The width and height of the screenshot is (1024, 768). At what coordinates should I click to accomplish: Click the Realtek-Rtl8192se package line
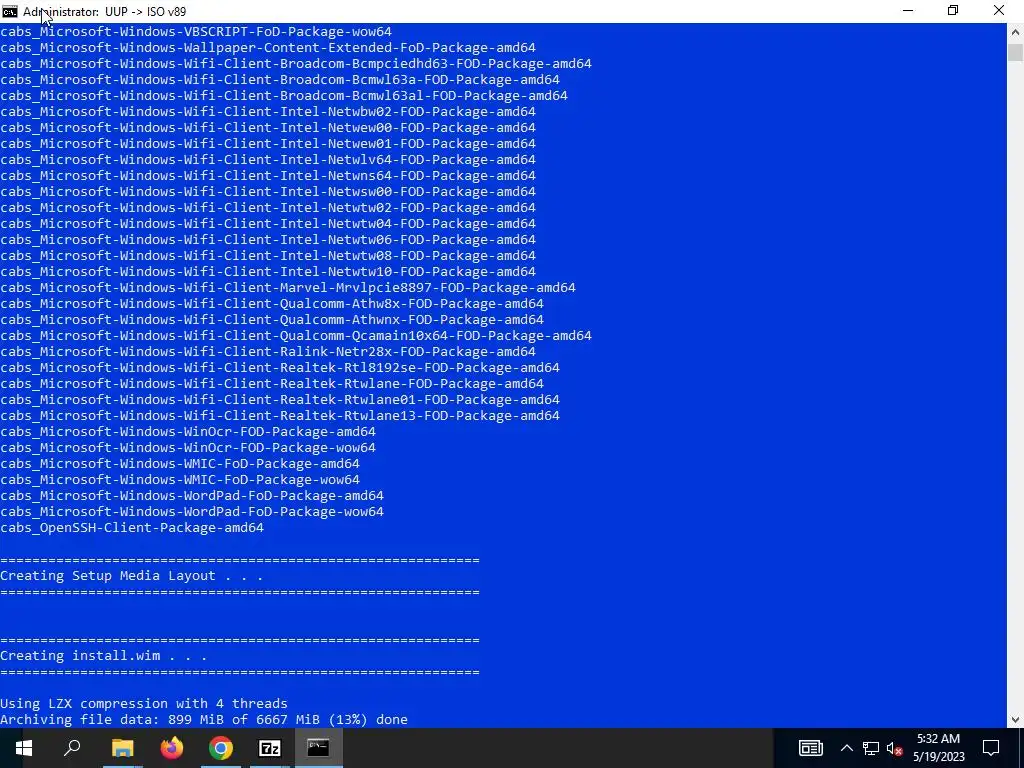[280, 368]
